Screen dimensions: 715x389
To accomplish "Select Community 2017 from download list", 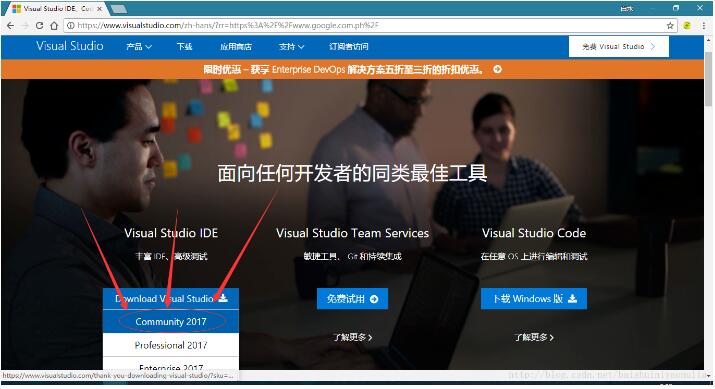I will 171,322.
